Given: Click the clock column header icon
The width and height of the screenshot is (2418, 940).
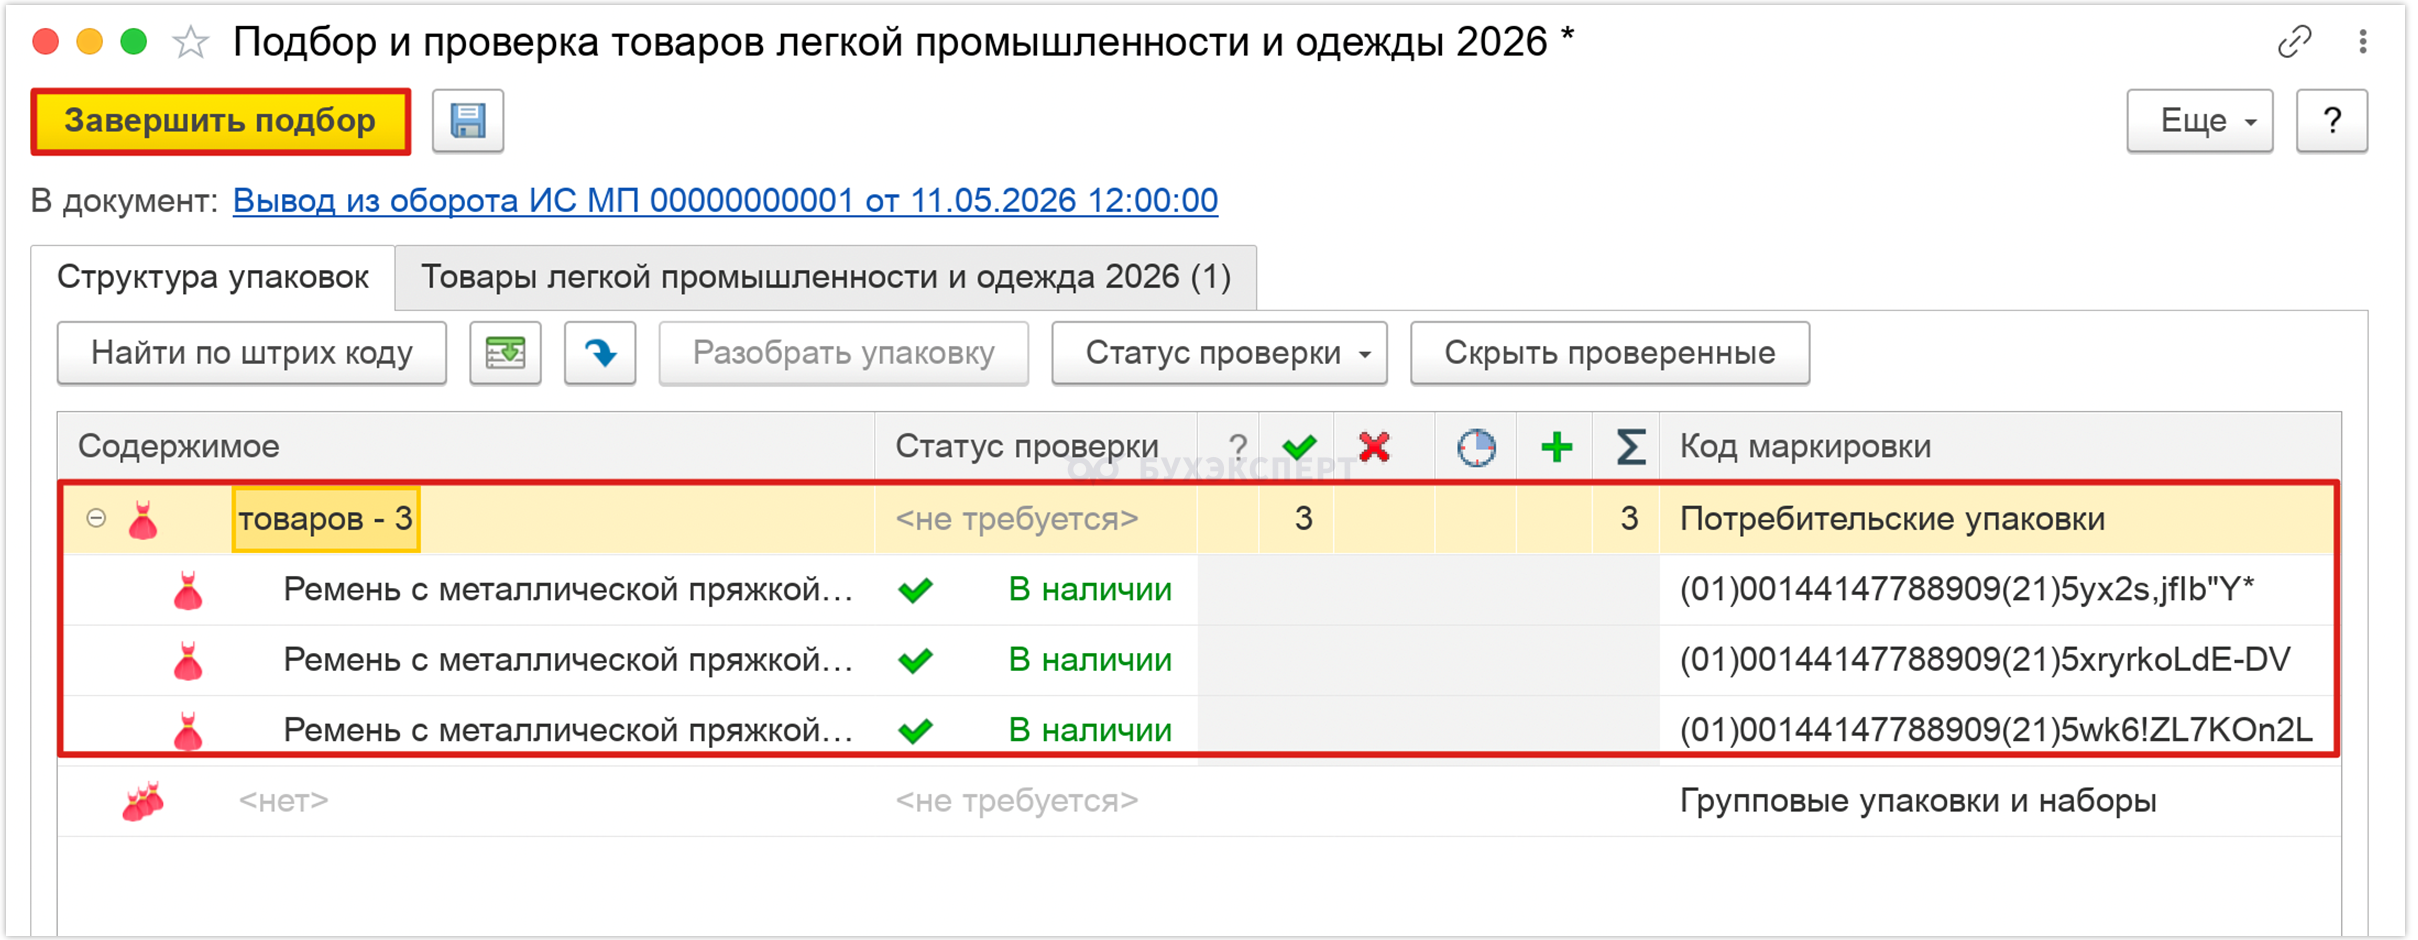Looking at the screenshot, I should click(x=1476, y=447).
